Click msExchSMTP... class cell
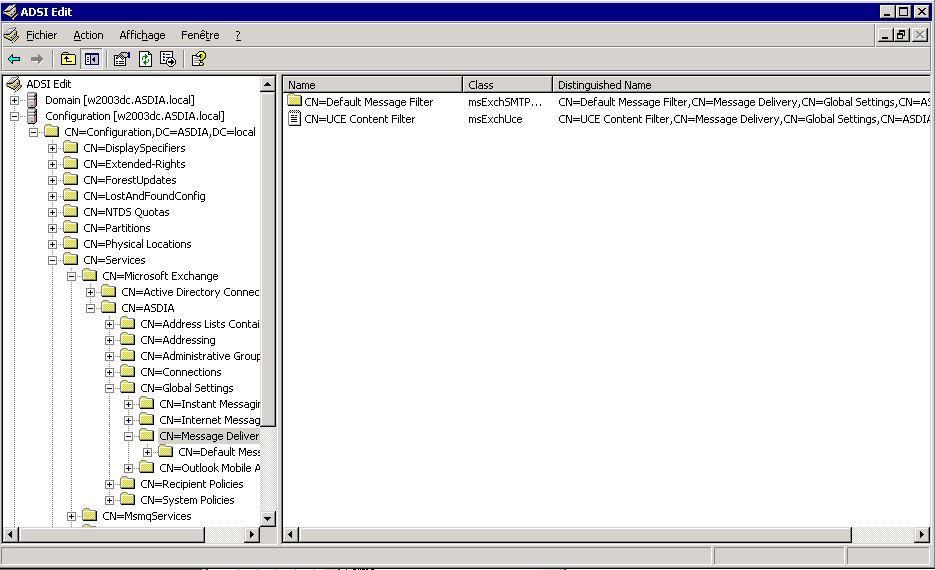 [505, 102]
